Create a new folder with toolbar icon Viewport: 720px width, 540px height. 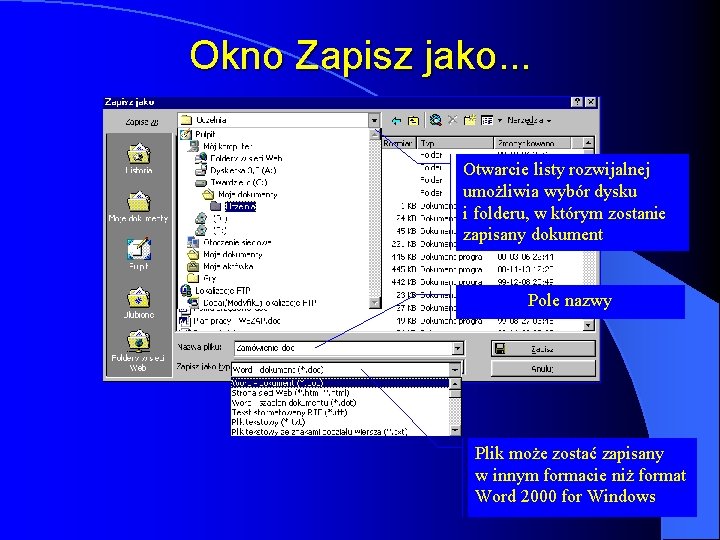(x=469, y=120)
